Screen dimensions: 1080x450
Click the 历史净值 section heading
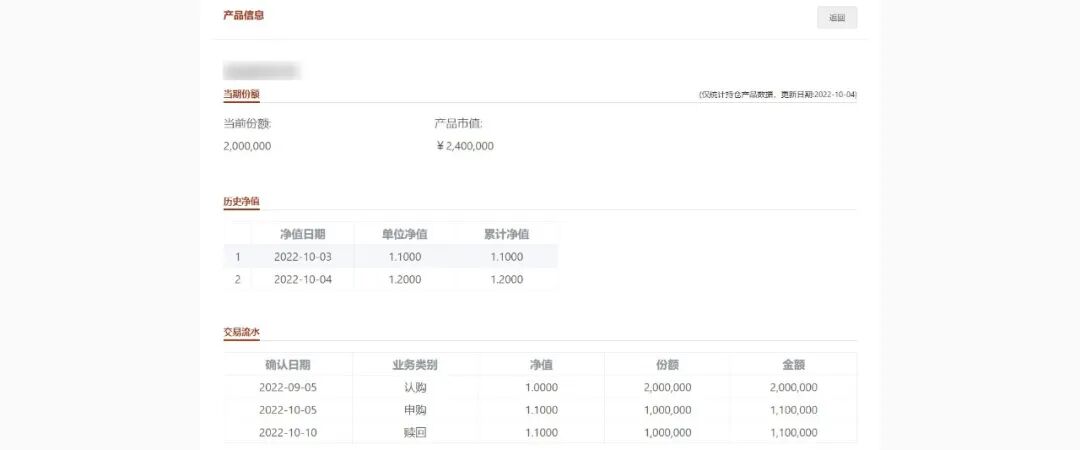[x=241, y=202]
